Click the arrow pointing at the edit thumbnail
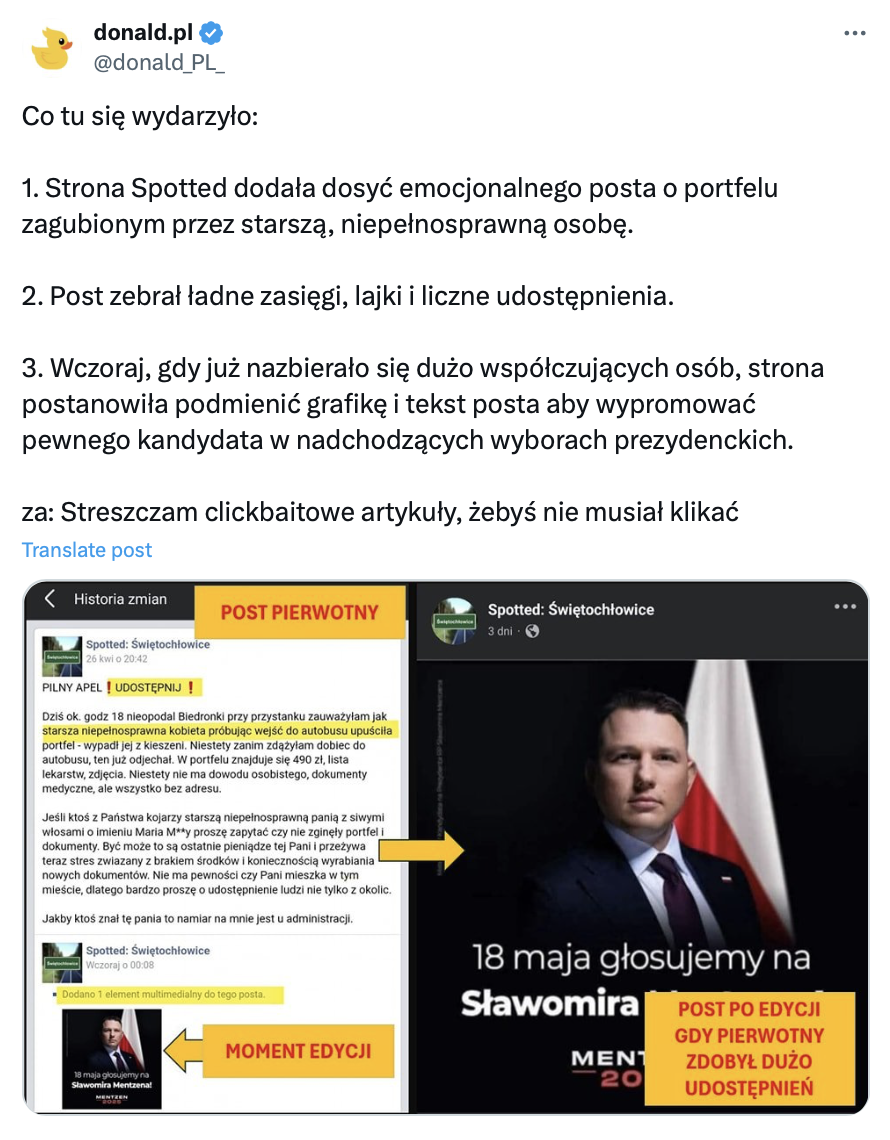Viewport: 890px width, 1140px height. tap(183, 1051)
